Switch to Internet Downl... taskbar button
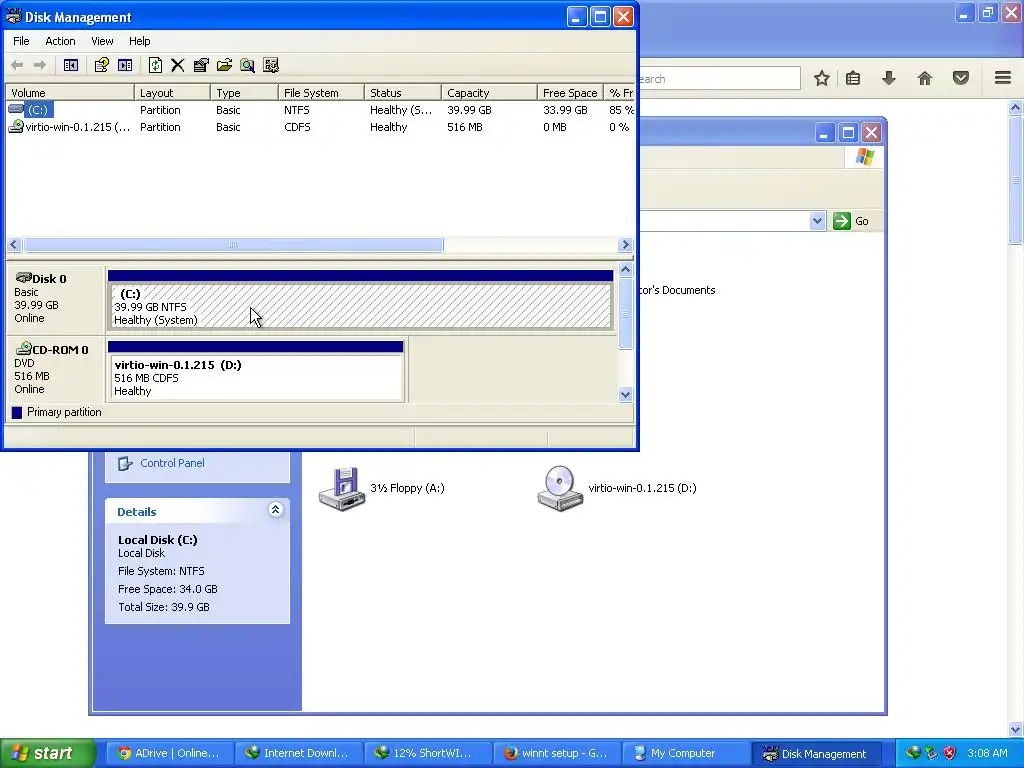The width and height of the screenshot is (1024, 768). point(298,753)
